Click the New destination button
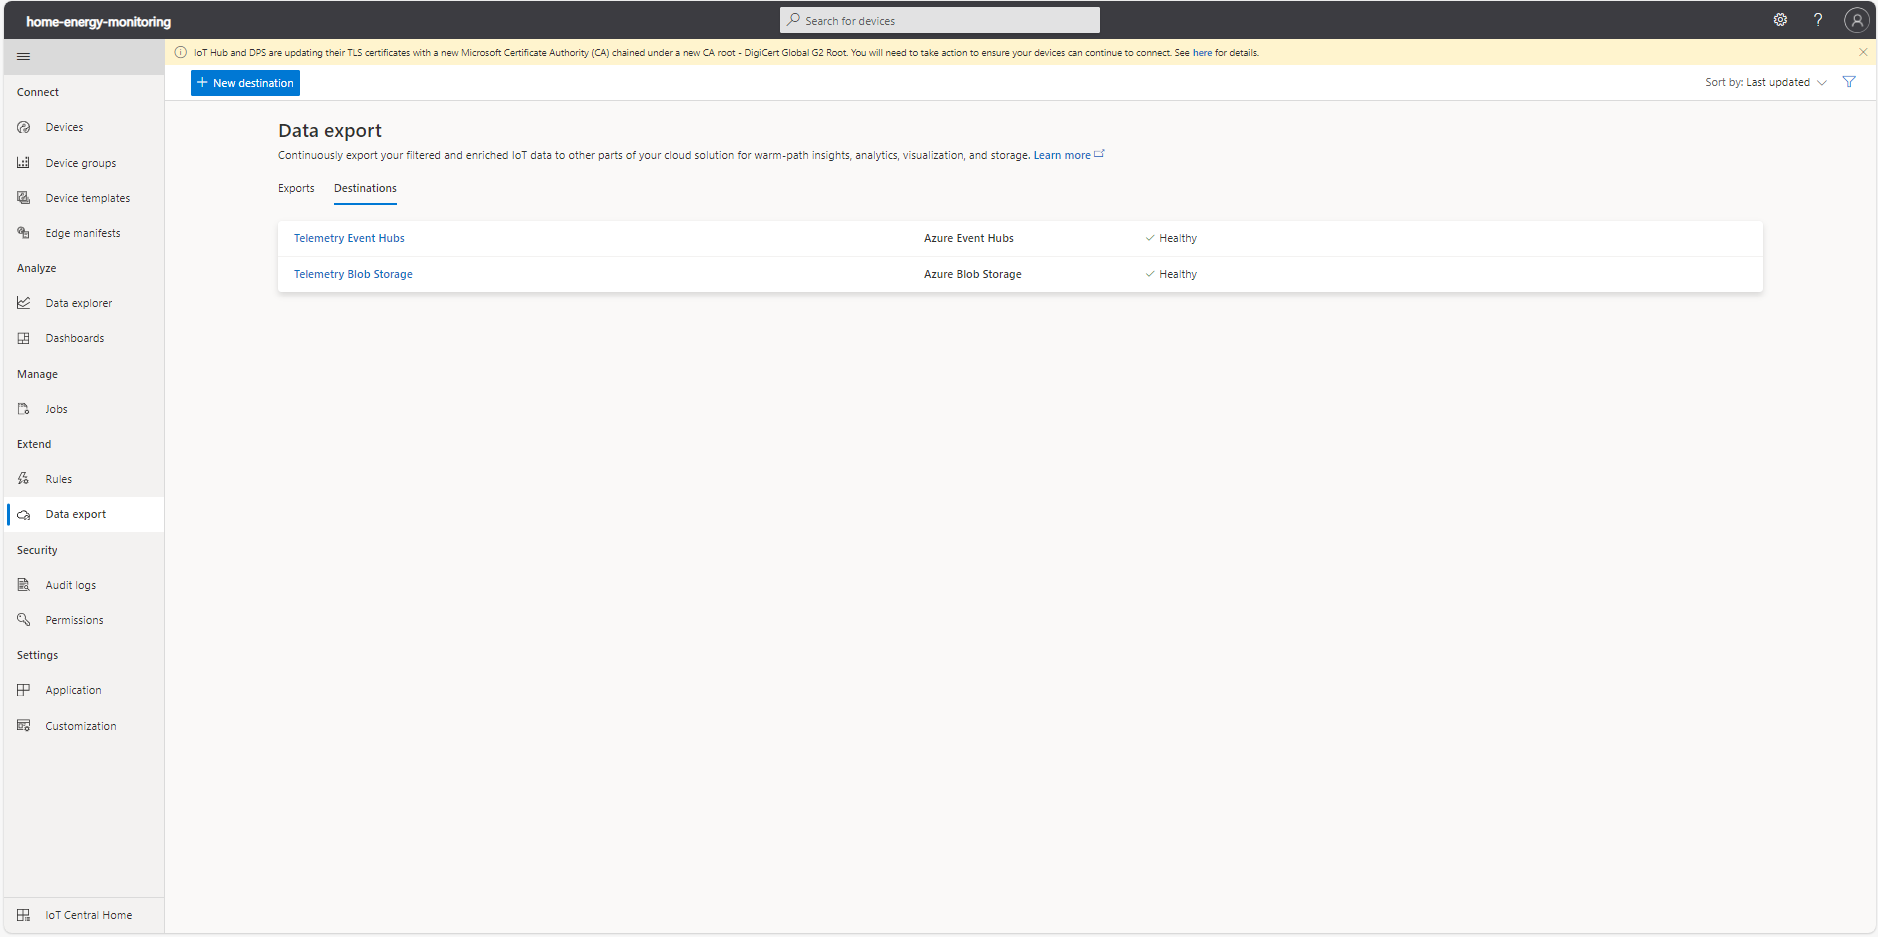This screenshot has width=1878, height=937. coord(245,82)
